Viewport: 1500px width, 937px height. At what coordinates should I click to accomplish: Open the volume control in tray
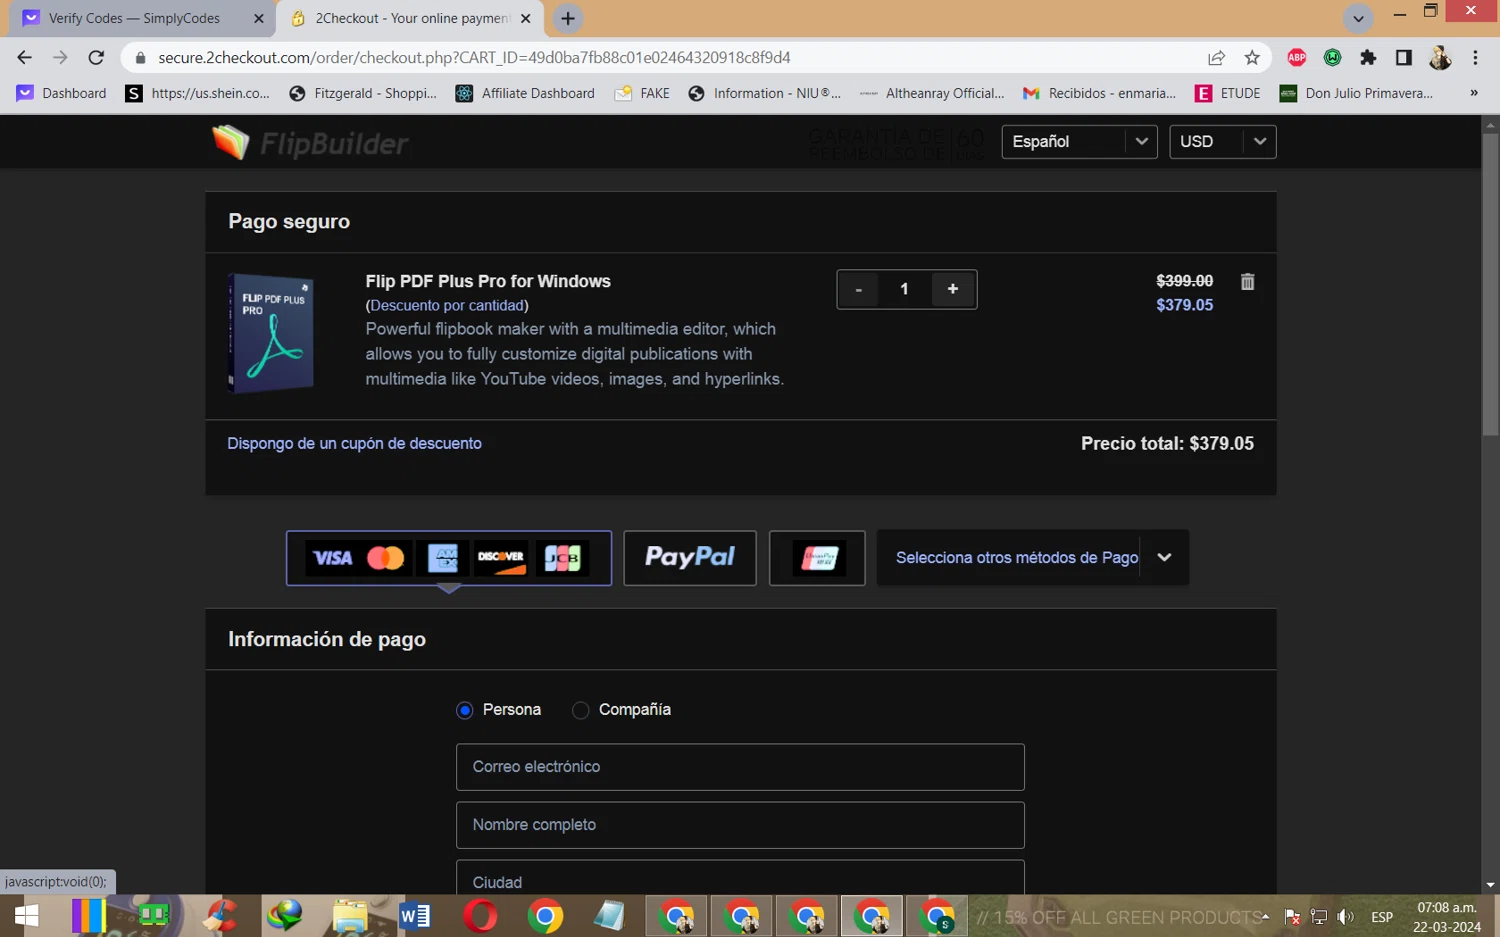(x=1346, y=916)
